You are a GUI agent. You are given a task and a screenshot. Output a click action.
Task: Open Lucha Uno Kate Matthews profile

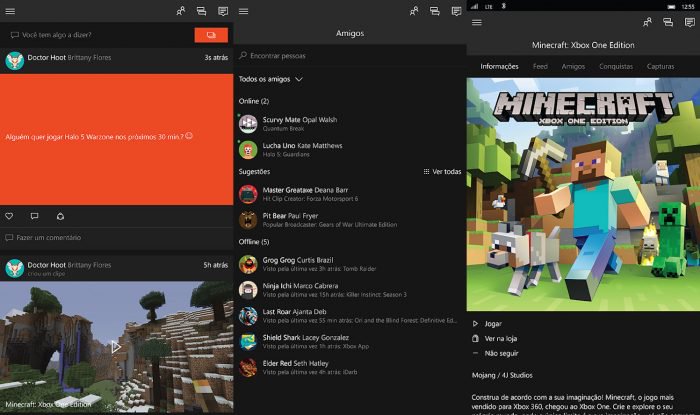tap(350, 149)
